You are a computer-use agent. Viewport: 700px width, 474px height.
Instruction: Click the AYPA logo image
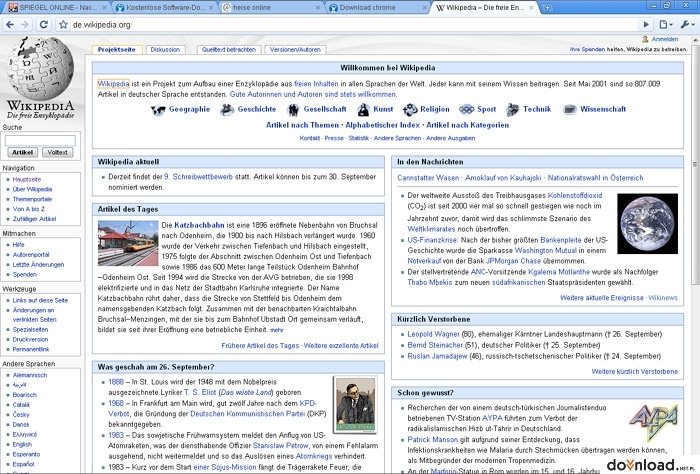point(654,423)
